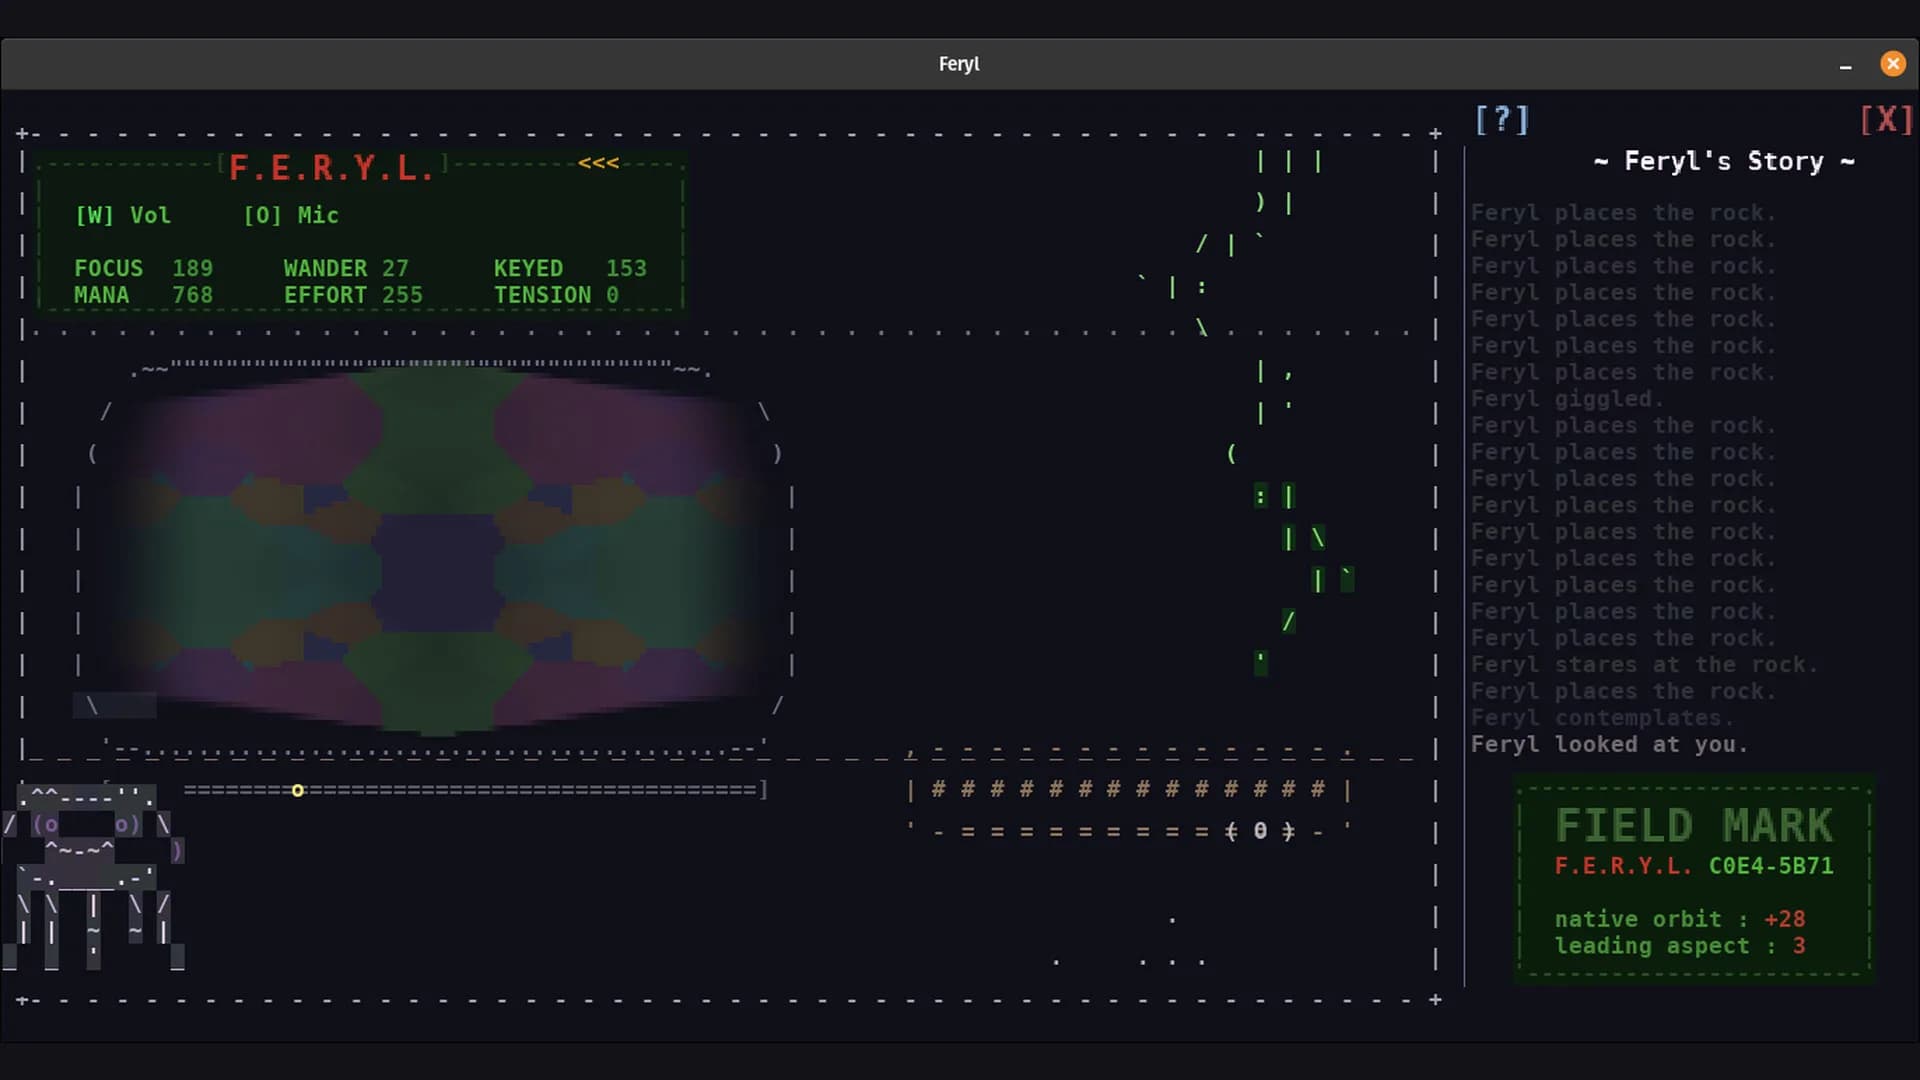Image resolution: width=1920 pixels, height=1080 pixels.
Task: Select the KEYED 153 stat
Action: point(570,268)
